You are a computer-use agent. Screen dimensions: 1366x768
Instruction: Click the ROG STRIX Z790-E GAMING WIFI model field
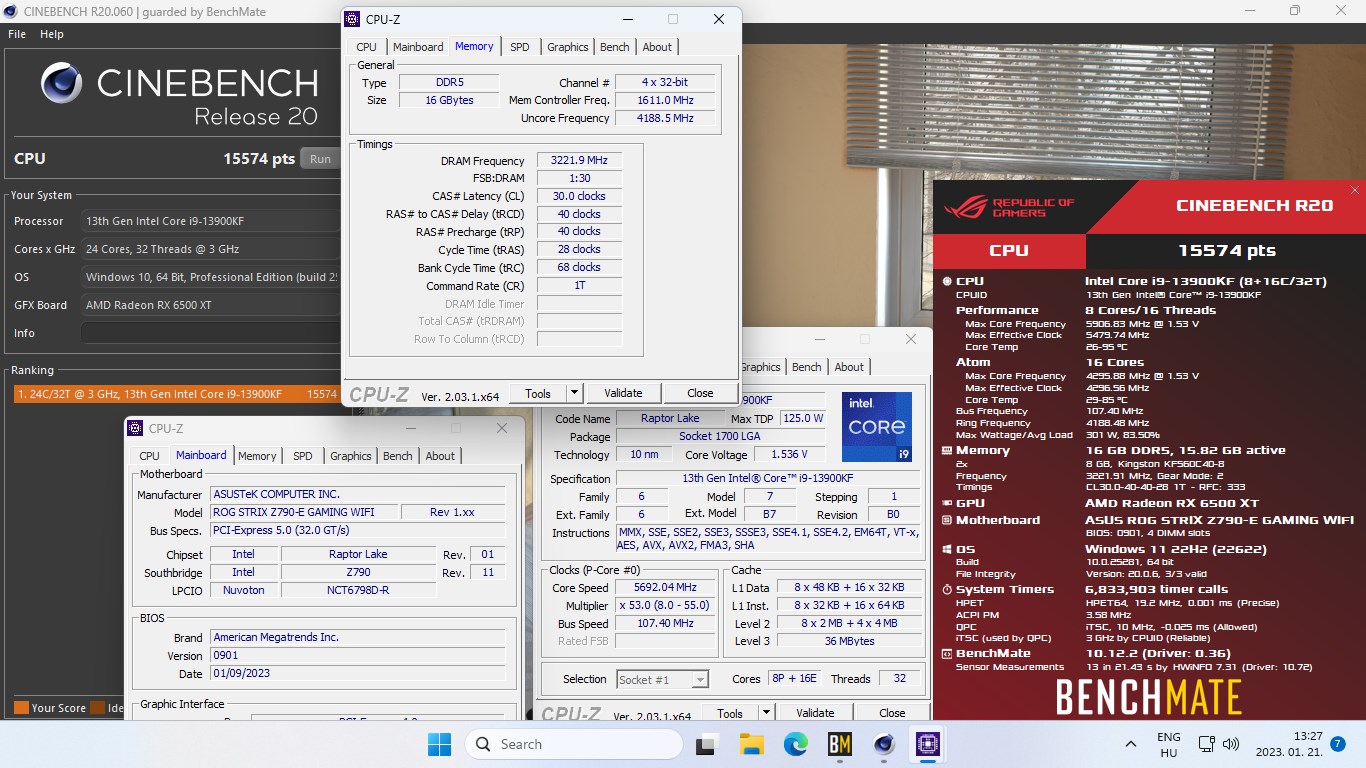(303, 512)
